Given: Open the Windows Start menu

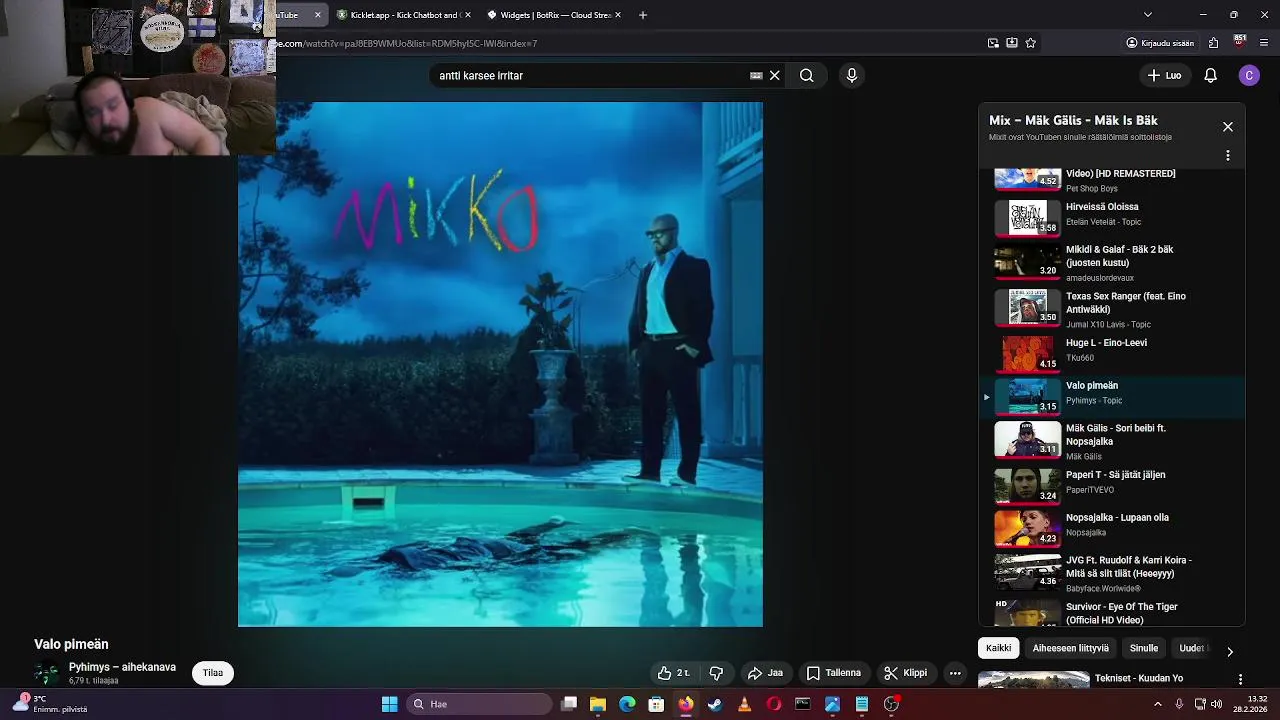Looking at the screenshot, I should tap(389, 704).
